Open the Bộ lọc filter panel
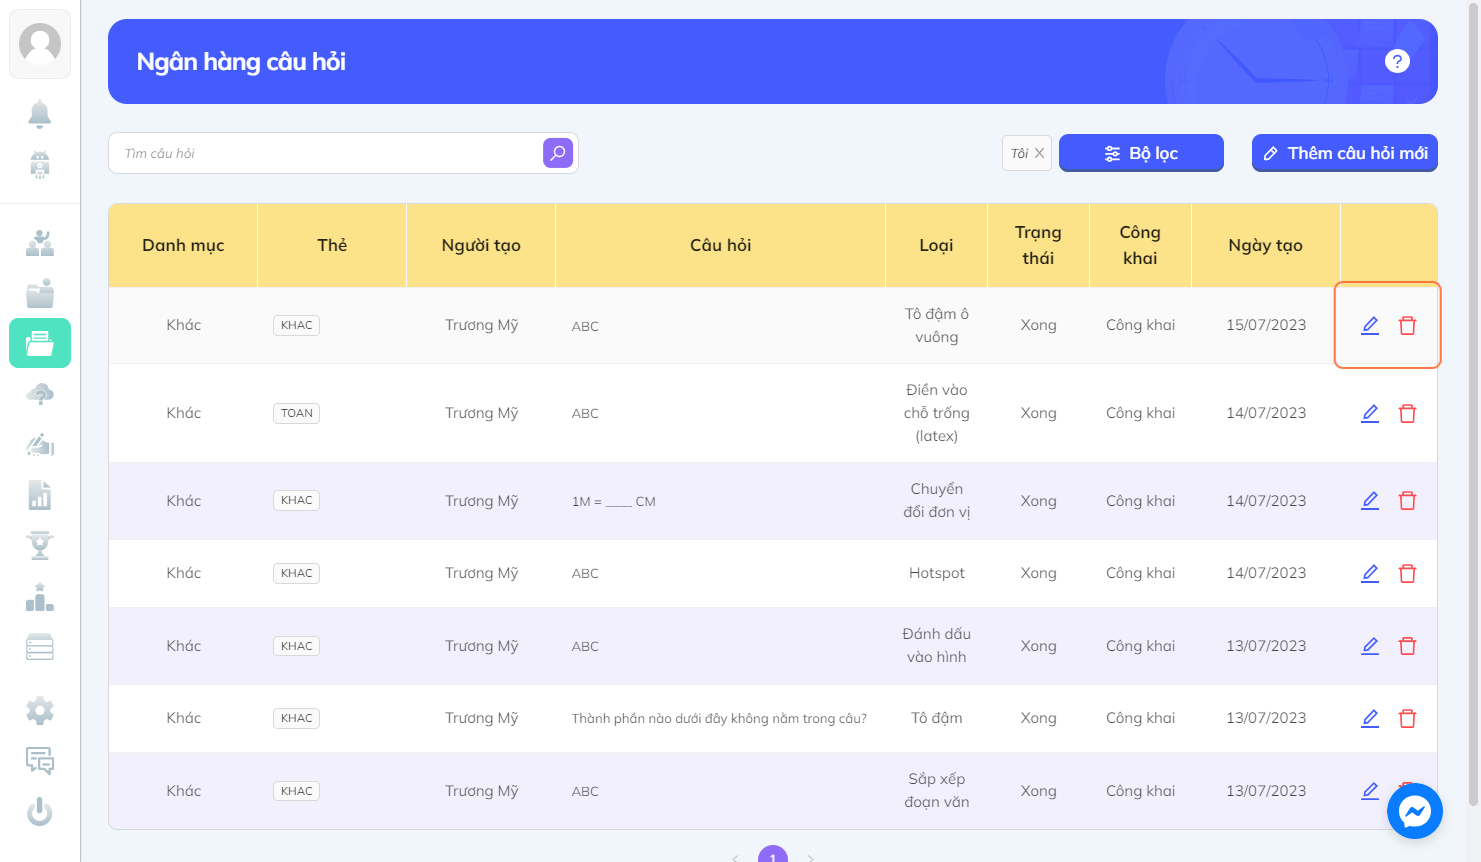Image resolution: width=1481 pixels, height=862 pixels. 1141,153
